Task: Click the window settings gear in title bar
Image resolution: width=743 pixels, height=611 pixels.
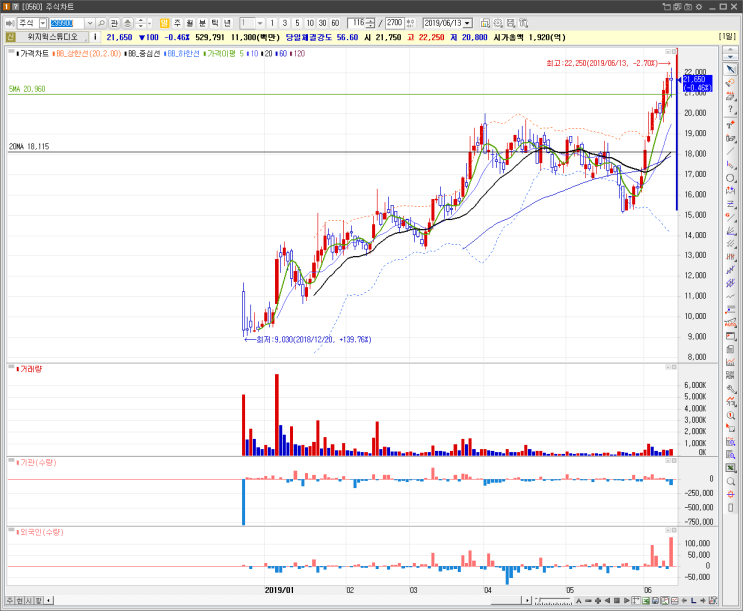Action: pyautogui.click(x=698, y=7)
